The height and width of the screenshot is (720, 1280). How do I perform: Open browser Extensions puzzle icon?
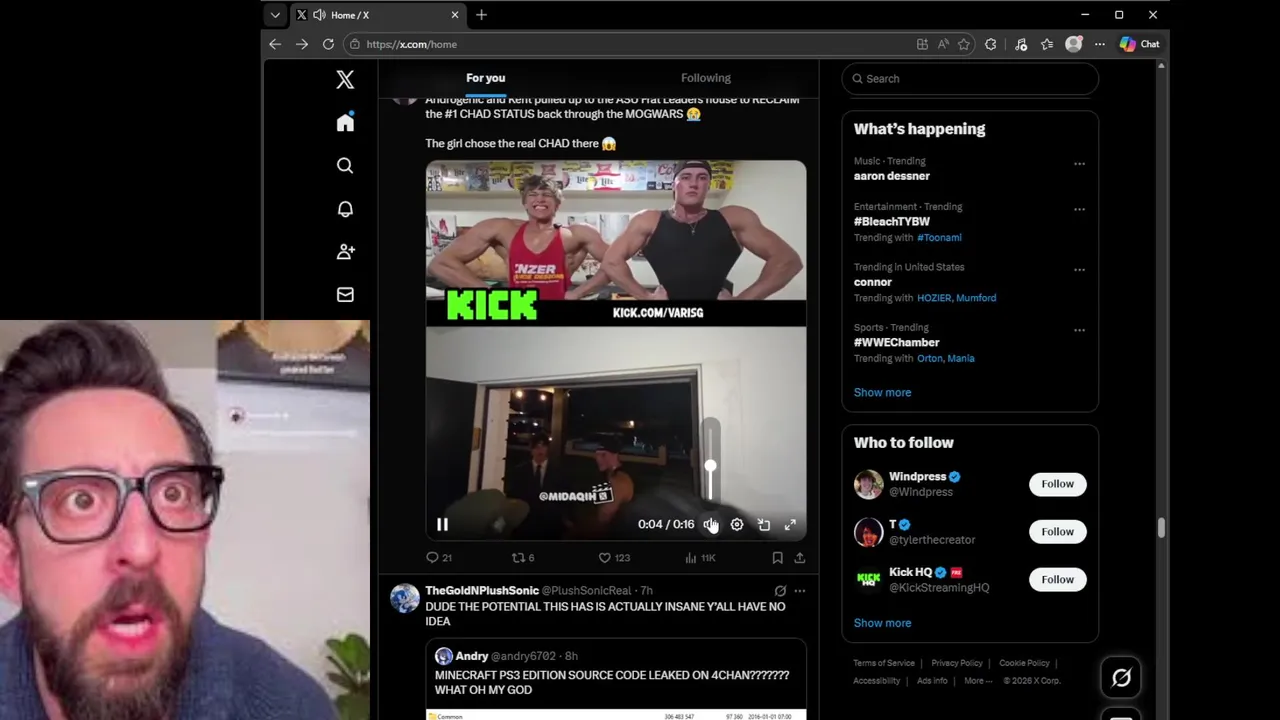(x=991, y=44)
